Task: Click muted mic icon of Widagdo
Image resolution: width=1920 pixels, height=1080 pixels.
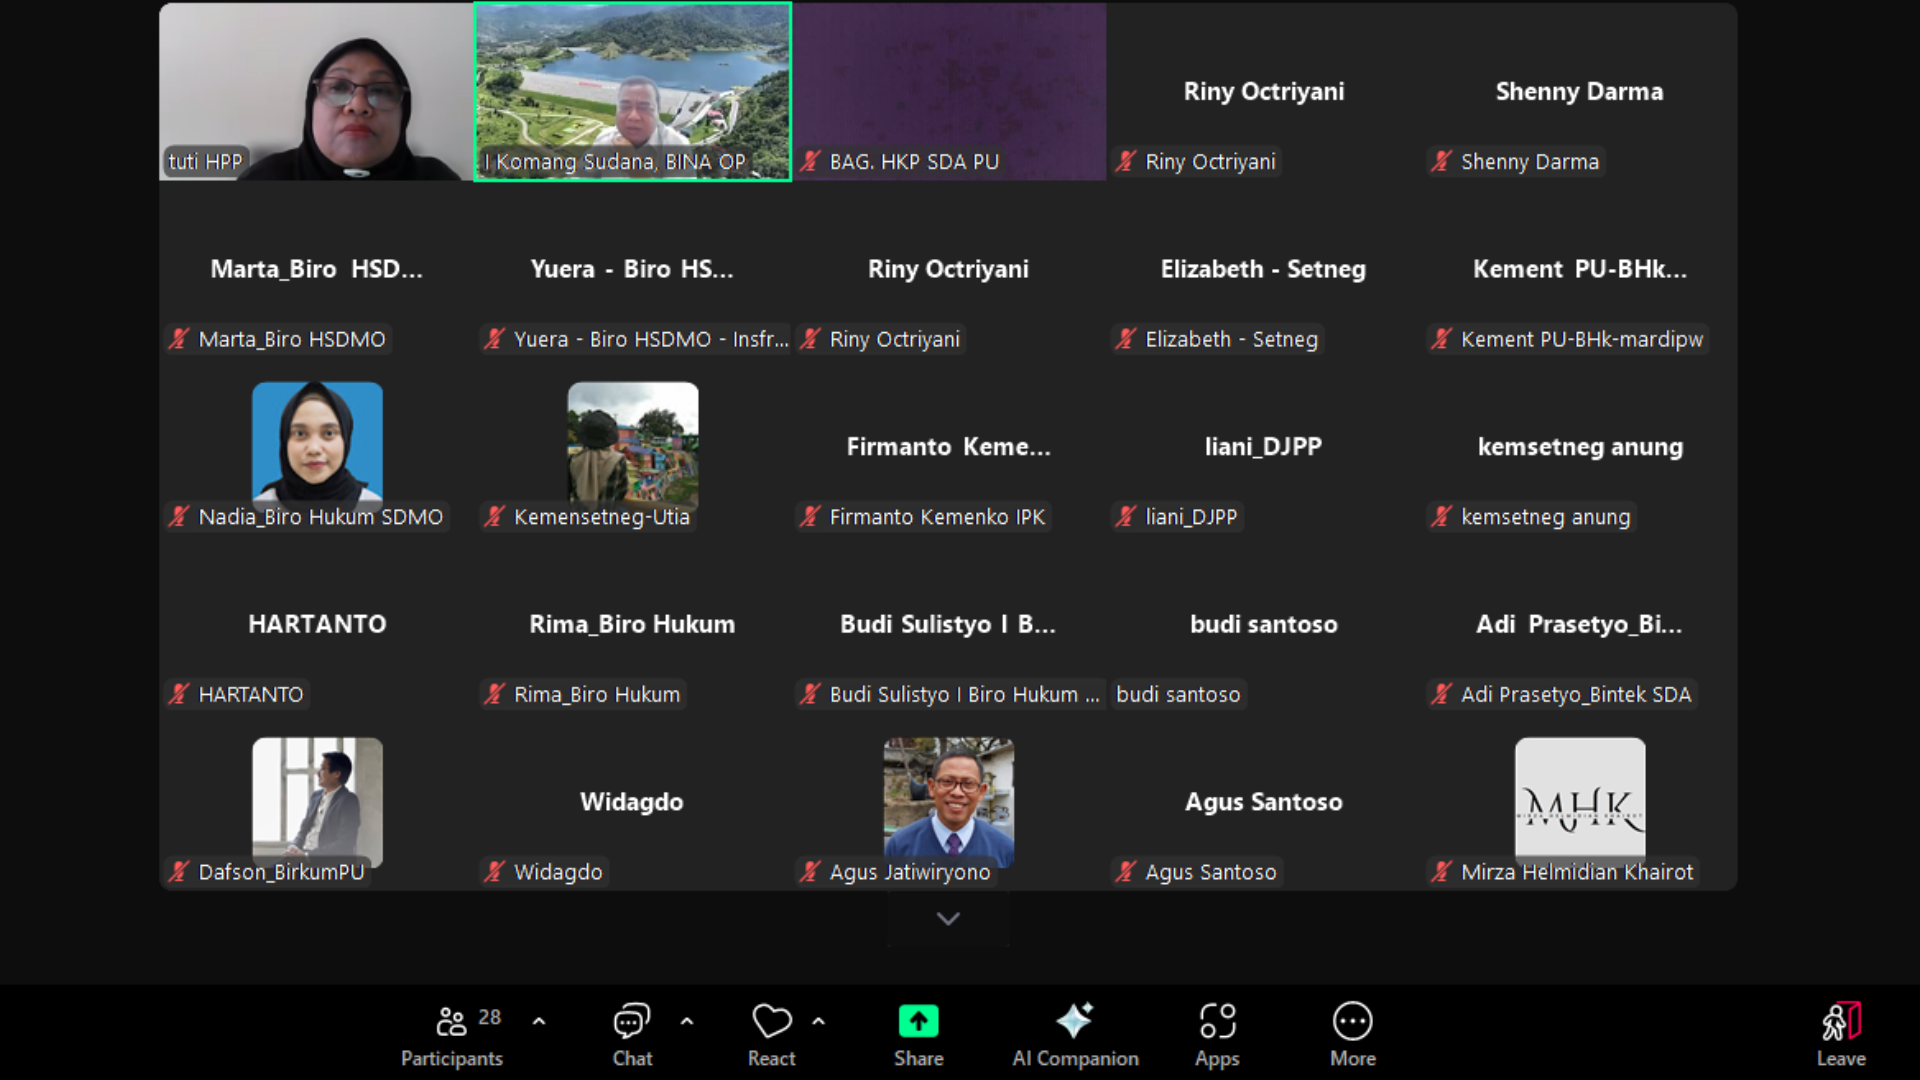Action: point(494,871)
